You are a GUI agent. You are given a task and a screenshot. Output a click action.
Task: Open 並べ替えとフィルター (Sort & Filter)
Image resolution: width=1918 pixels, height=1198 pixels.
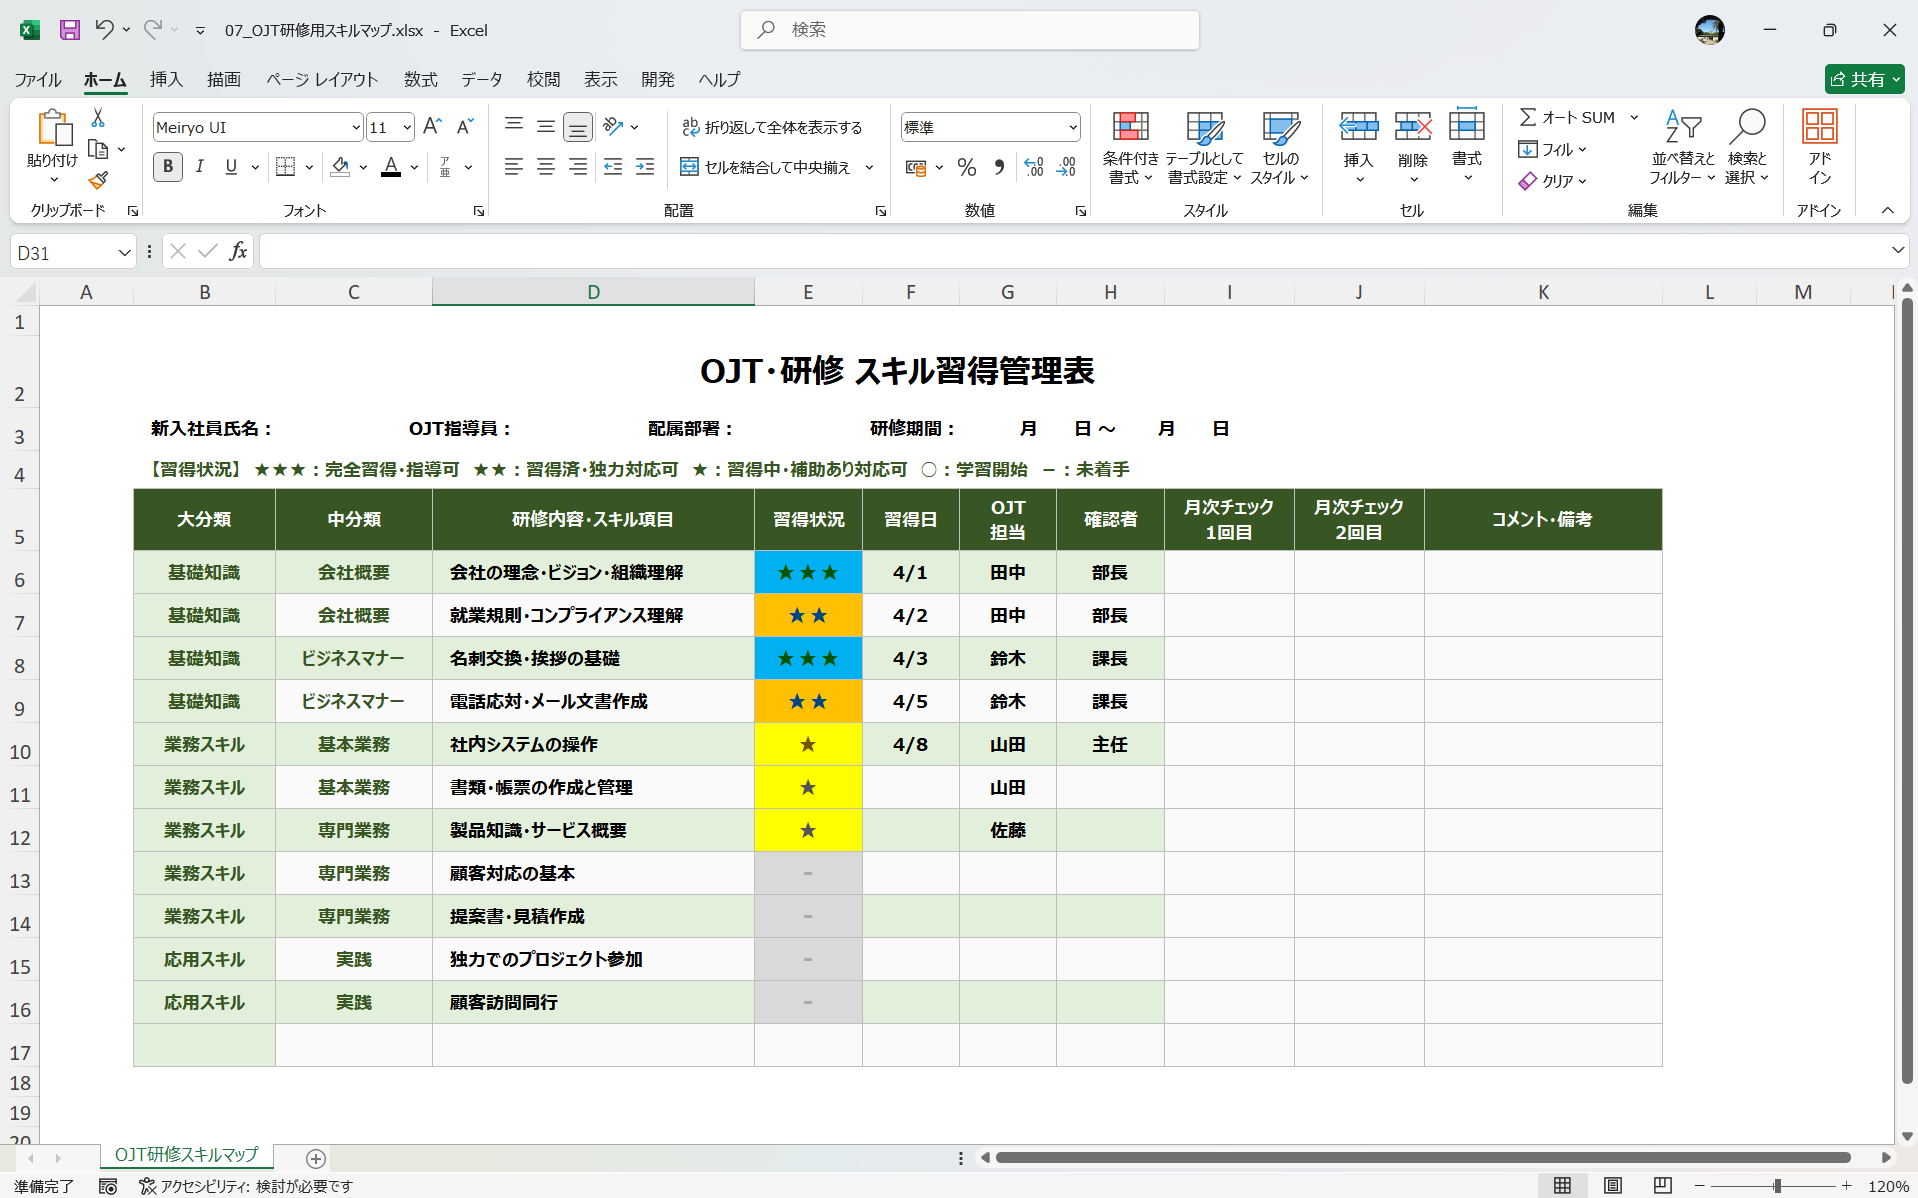(1682, 148)
